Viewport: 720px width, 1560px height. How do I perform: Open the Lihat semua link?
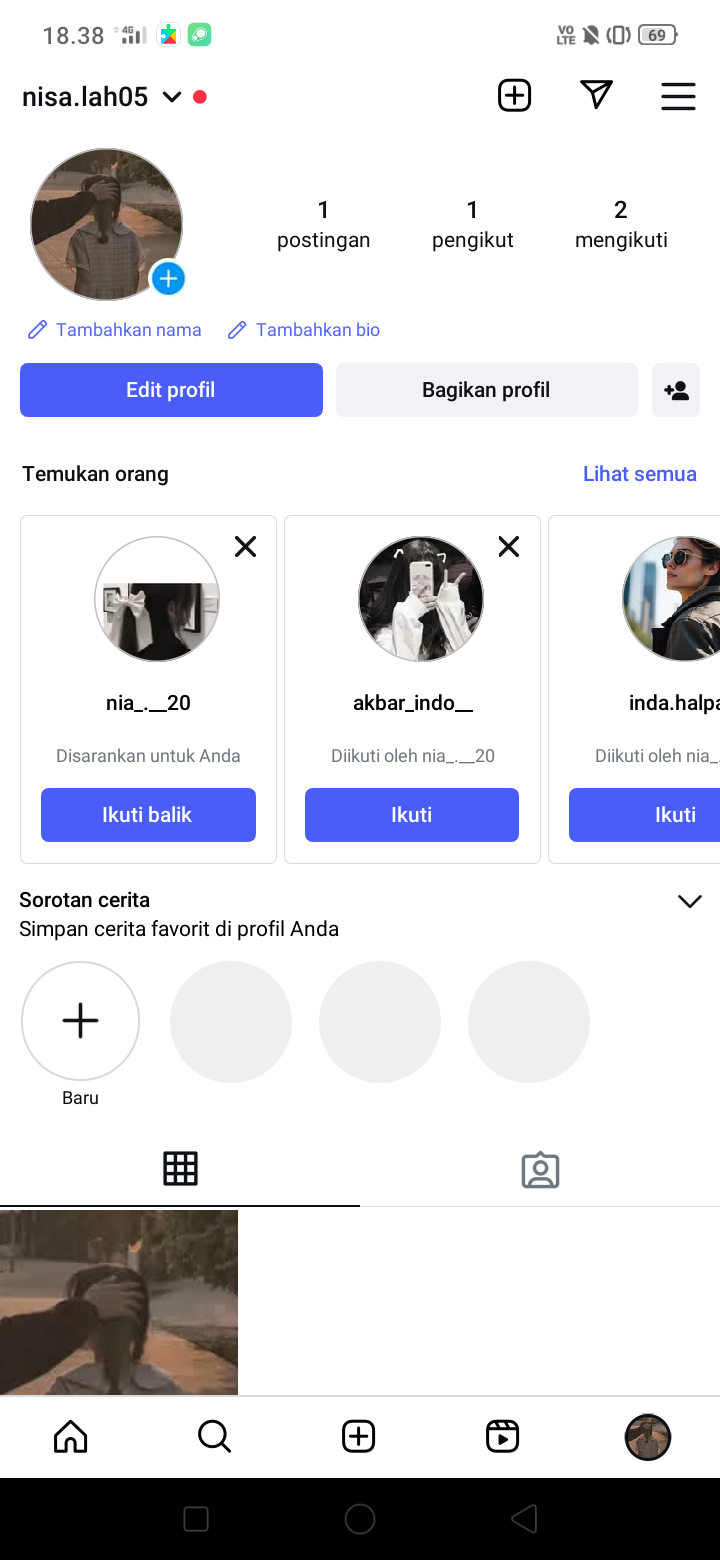point(639,474)
